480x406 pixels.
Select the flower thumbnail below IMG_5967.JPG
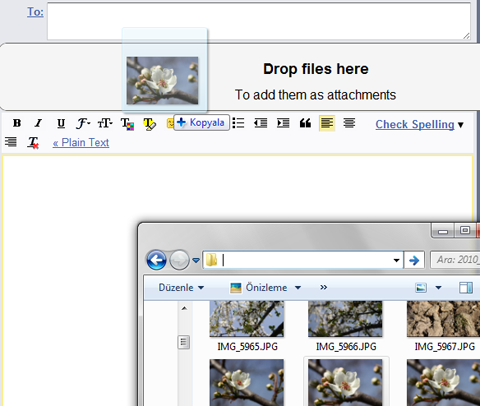click(x=443, y=382)
